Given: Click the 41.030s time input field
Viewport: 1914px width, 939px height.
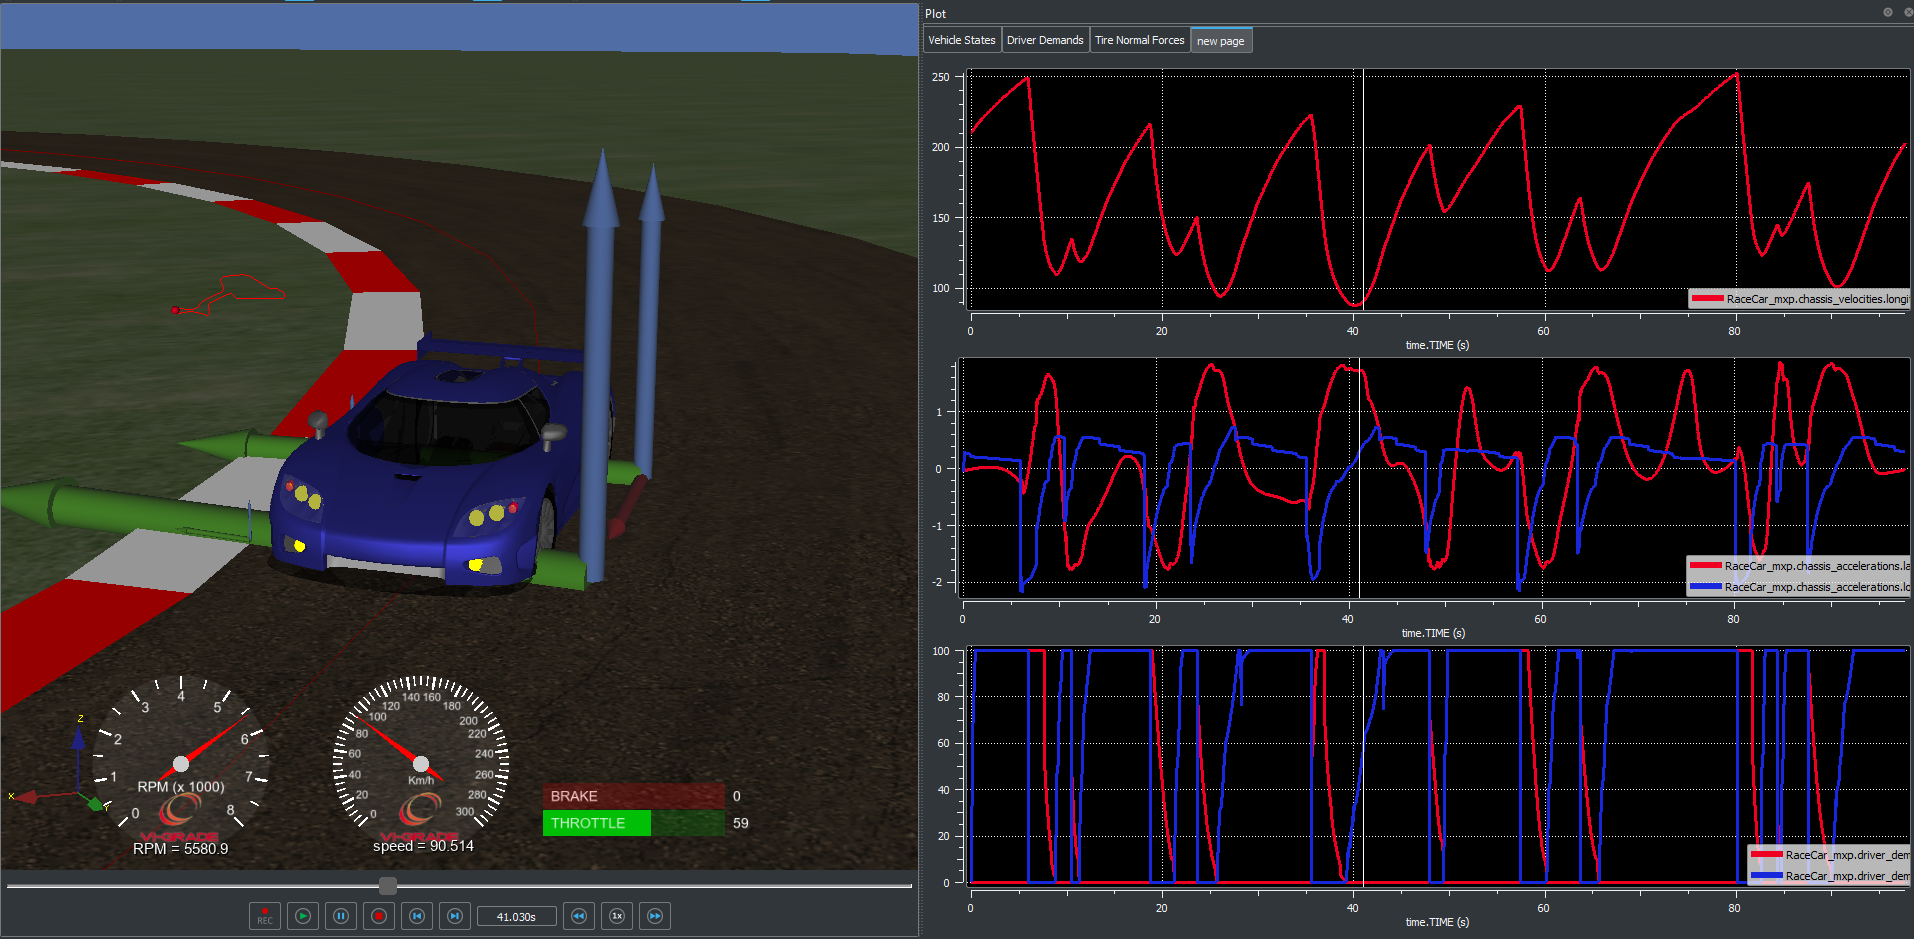Looking at the screenshot, I should [516, 916].
